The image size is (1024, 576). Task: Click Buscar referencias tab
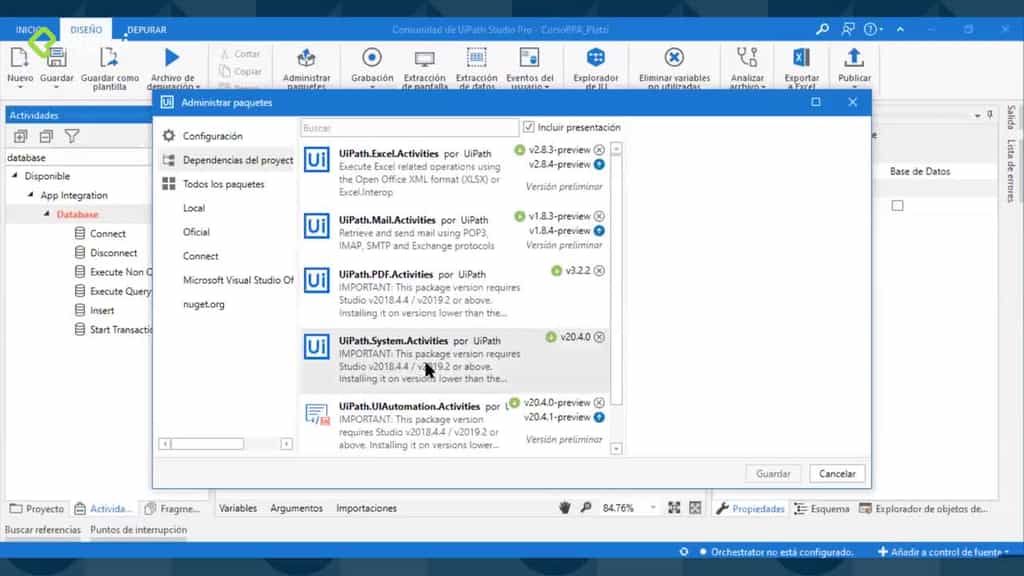coord(43,530)
